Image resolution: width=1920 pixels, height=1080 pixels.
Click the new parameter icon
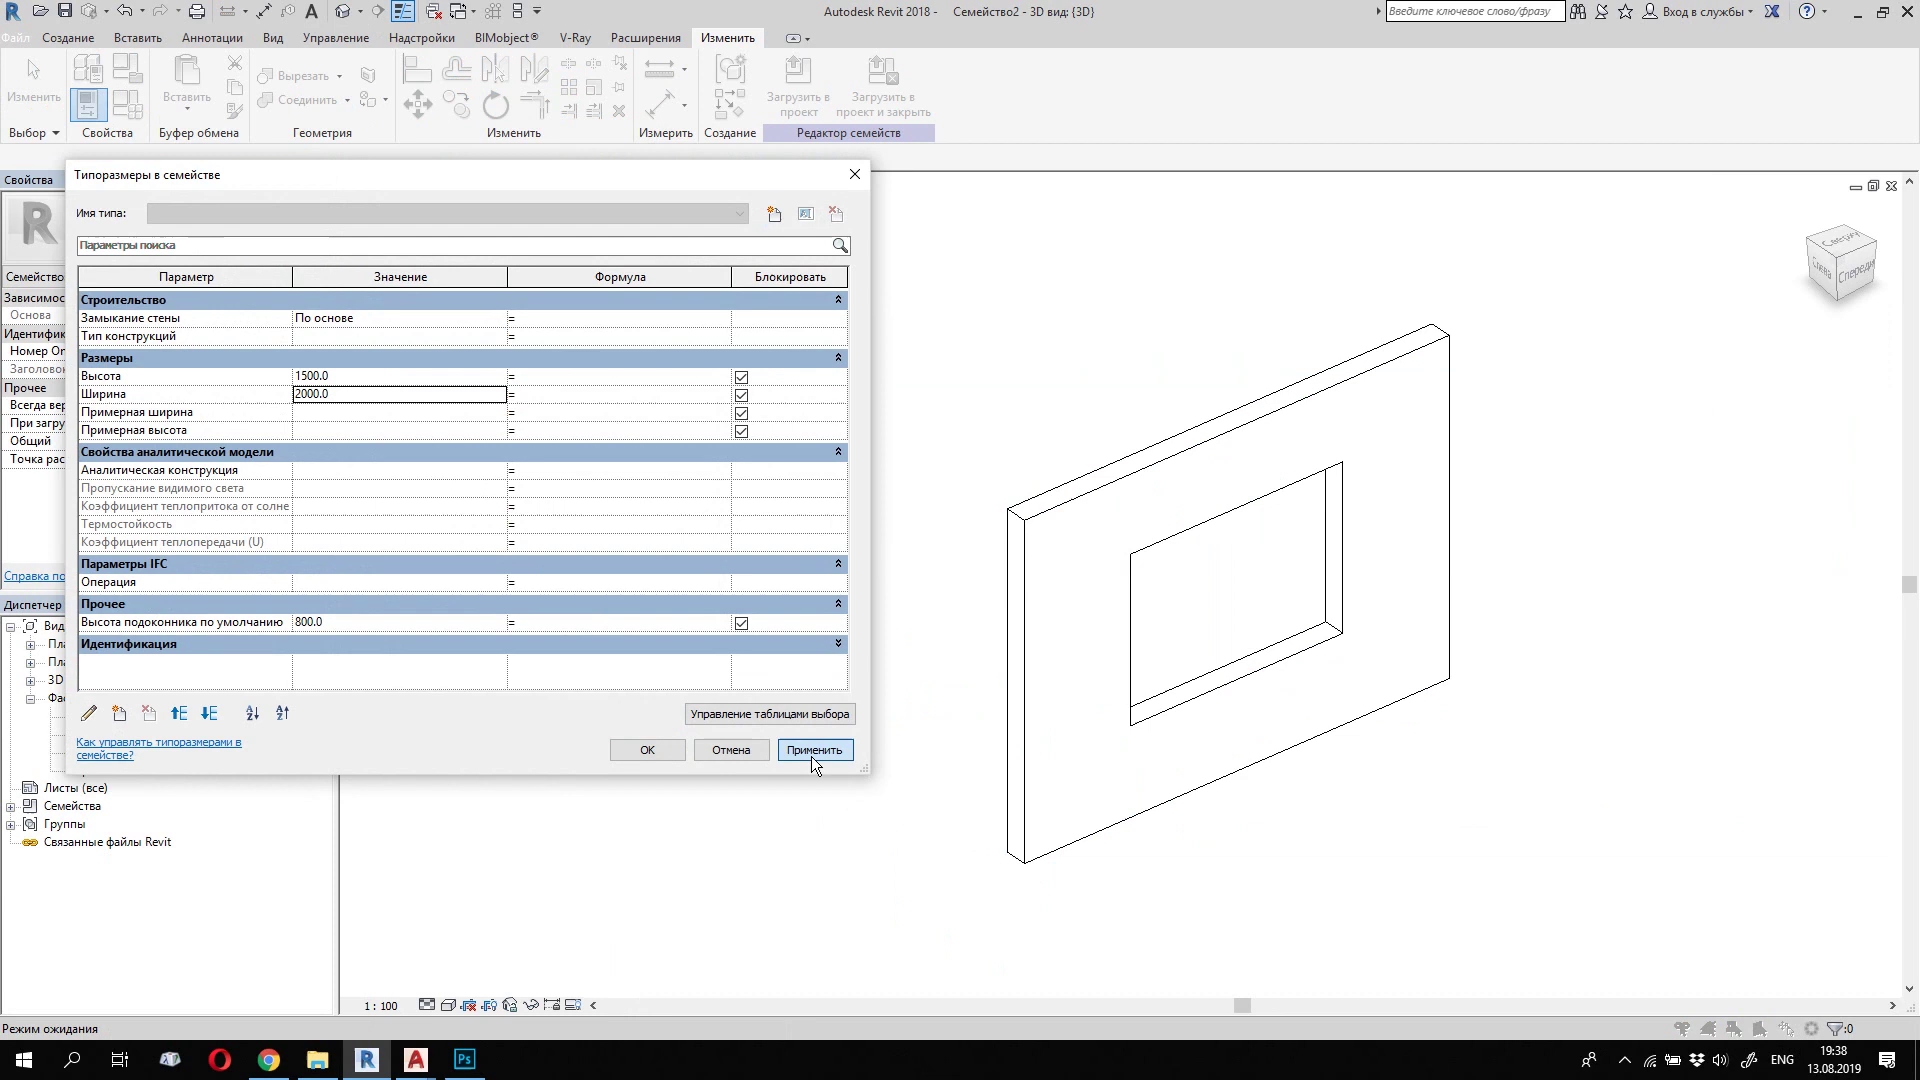pos(119,713)
